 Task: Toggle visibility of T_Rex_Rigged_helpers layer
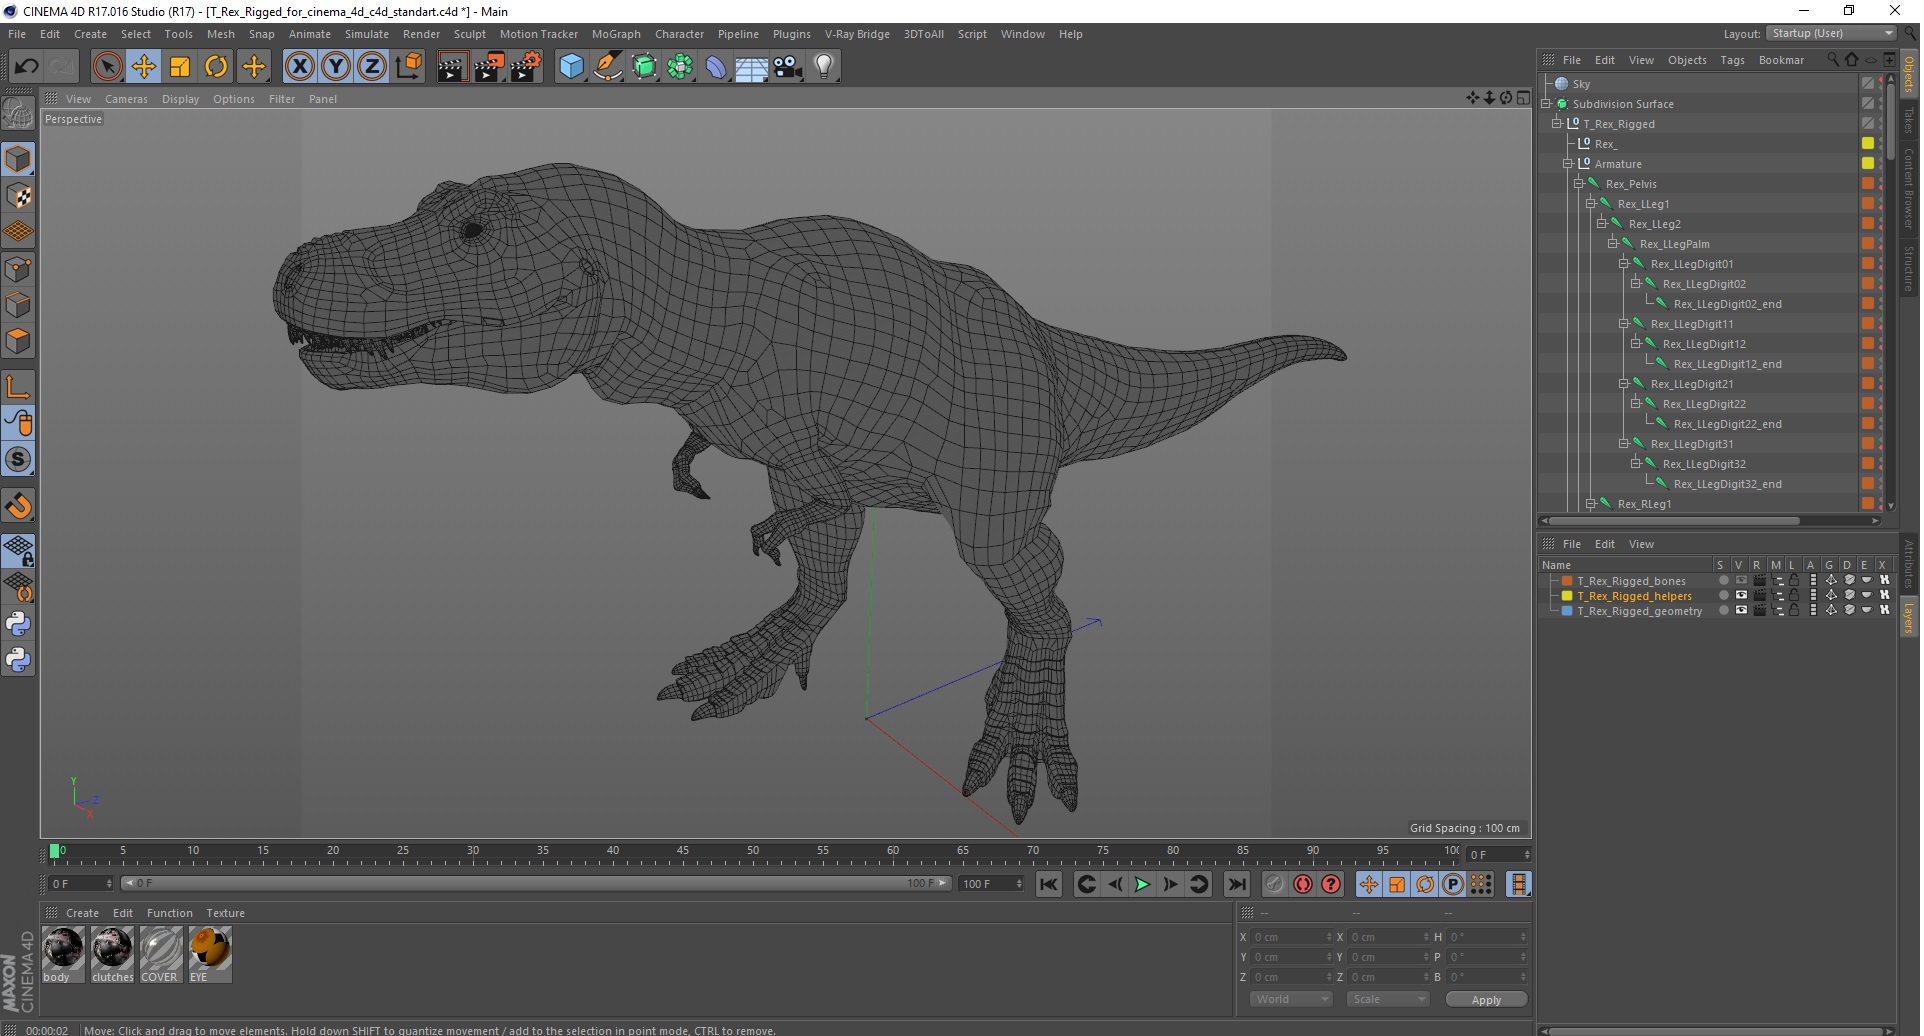click(1740, 596)
